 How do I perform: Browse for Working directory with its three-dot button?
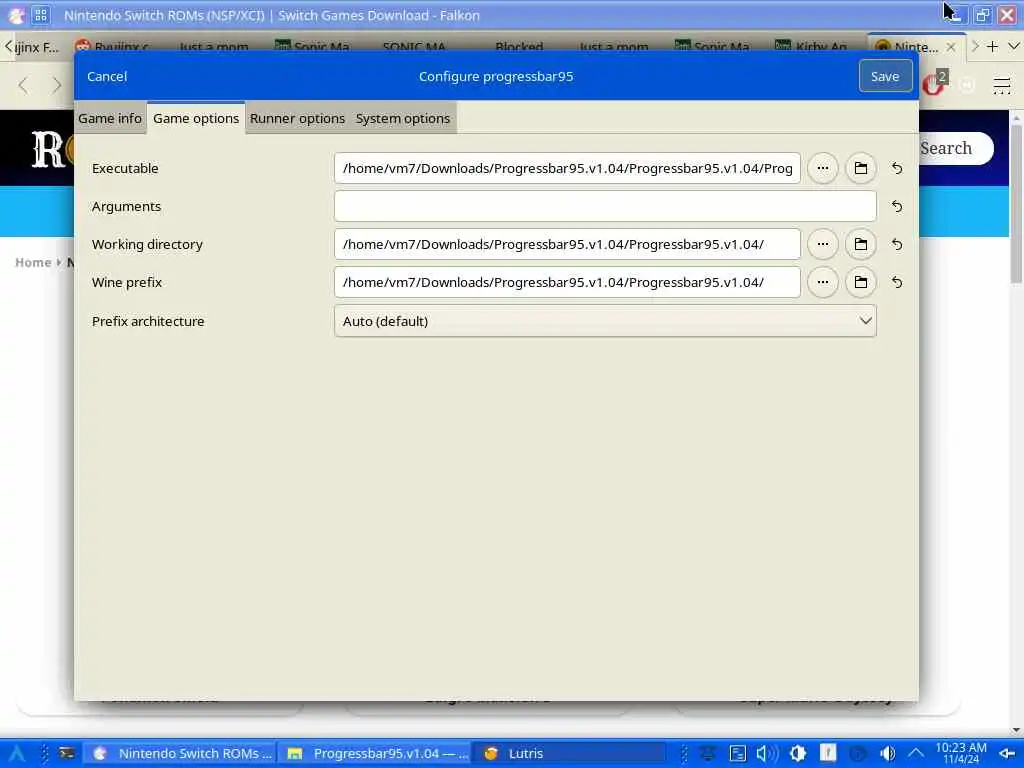[x=822, y=244]
